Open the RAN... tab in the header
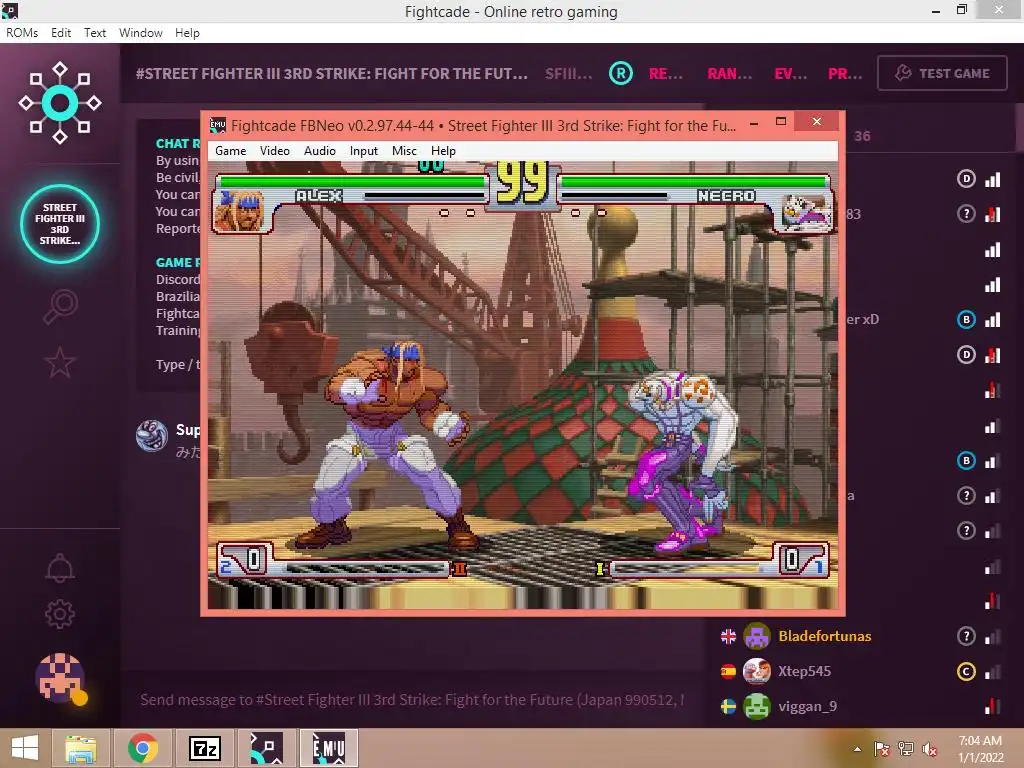Image resolution: width=1024 pixels, height=768 pixels. click(729, 73)
